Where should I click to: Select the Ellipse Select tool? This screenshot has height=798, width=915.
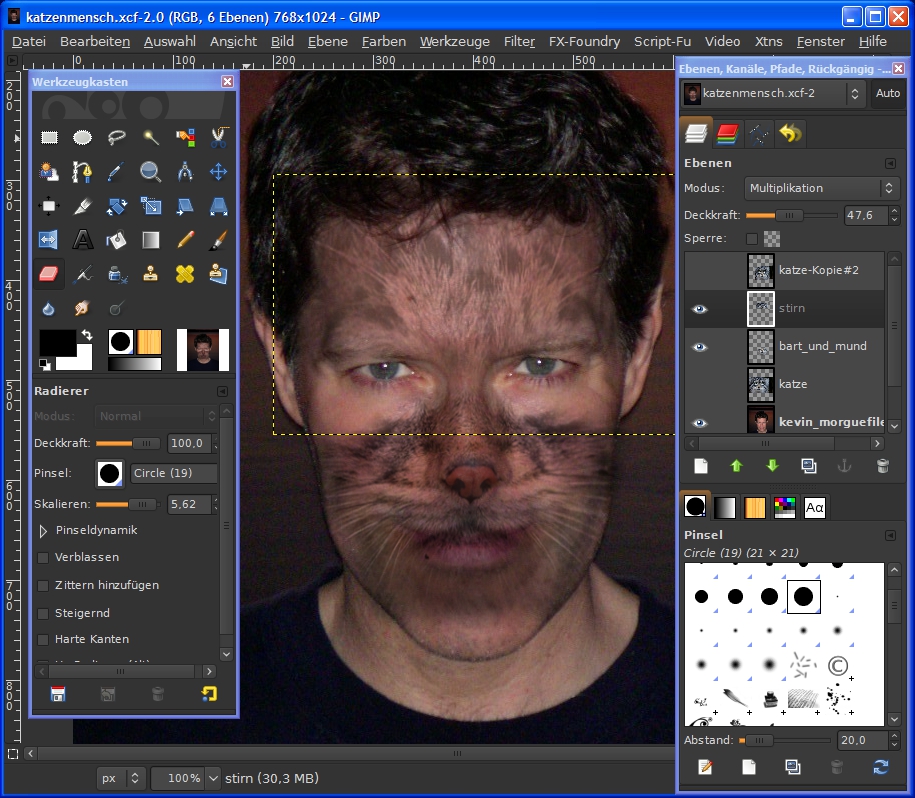point(82,138)
